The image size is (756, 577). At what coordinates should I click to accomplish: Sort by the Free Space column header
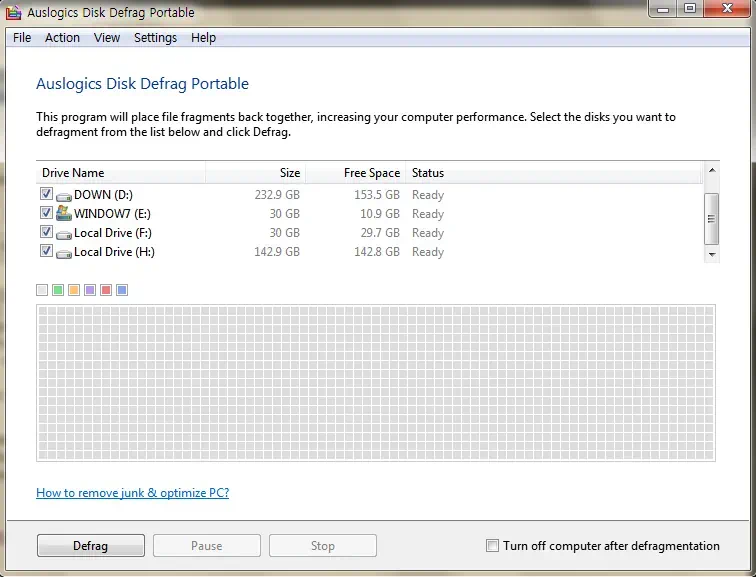(355, 173)
